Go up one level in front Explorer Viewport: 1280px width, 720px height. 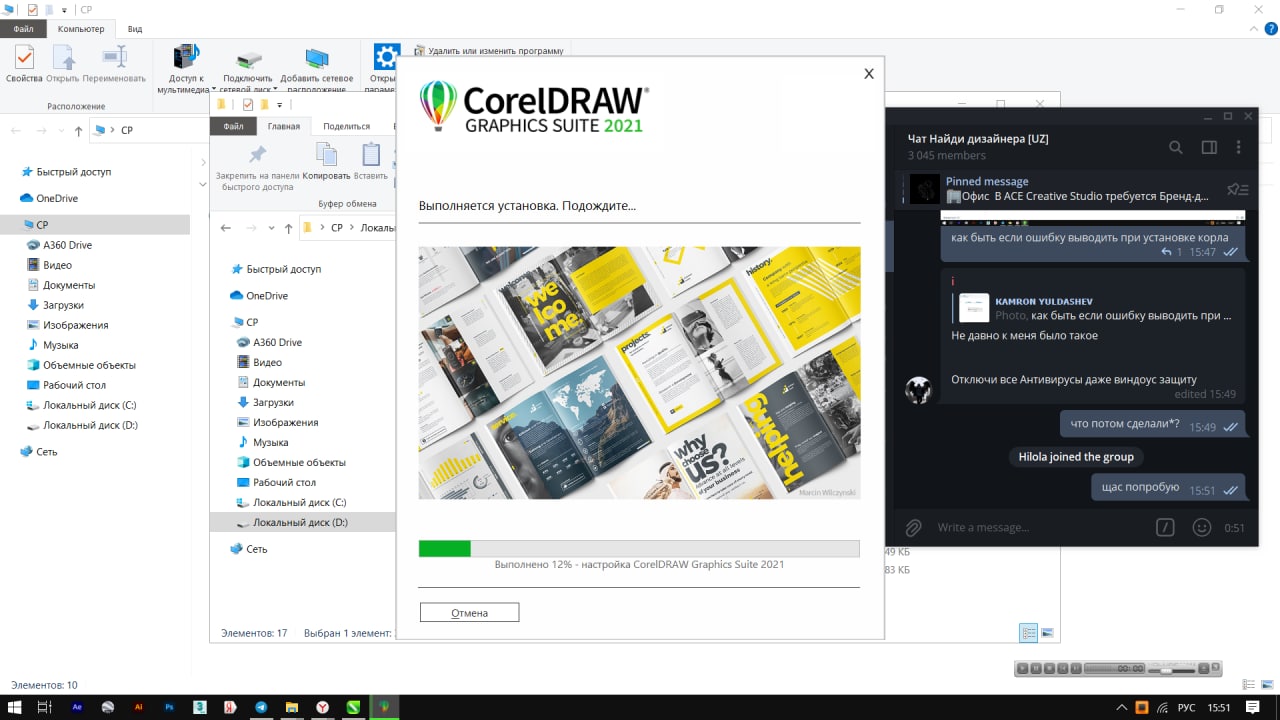[289, 228]
